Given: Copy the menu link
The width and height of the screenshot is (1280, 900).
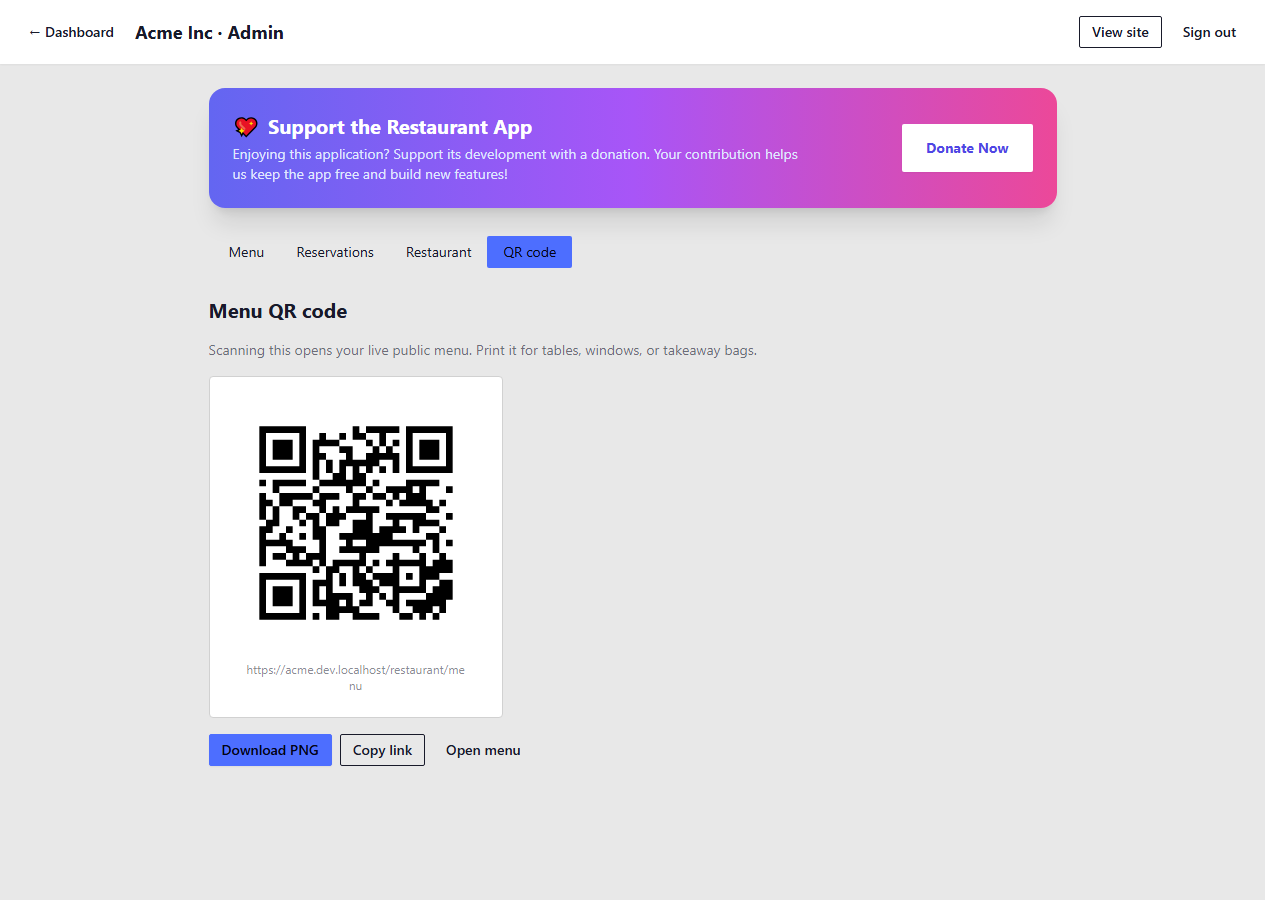Looking at the screenshot, I should click(x=382, y=750).
